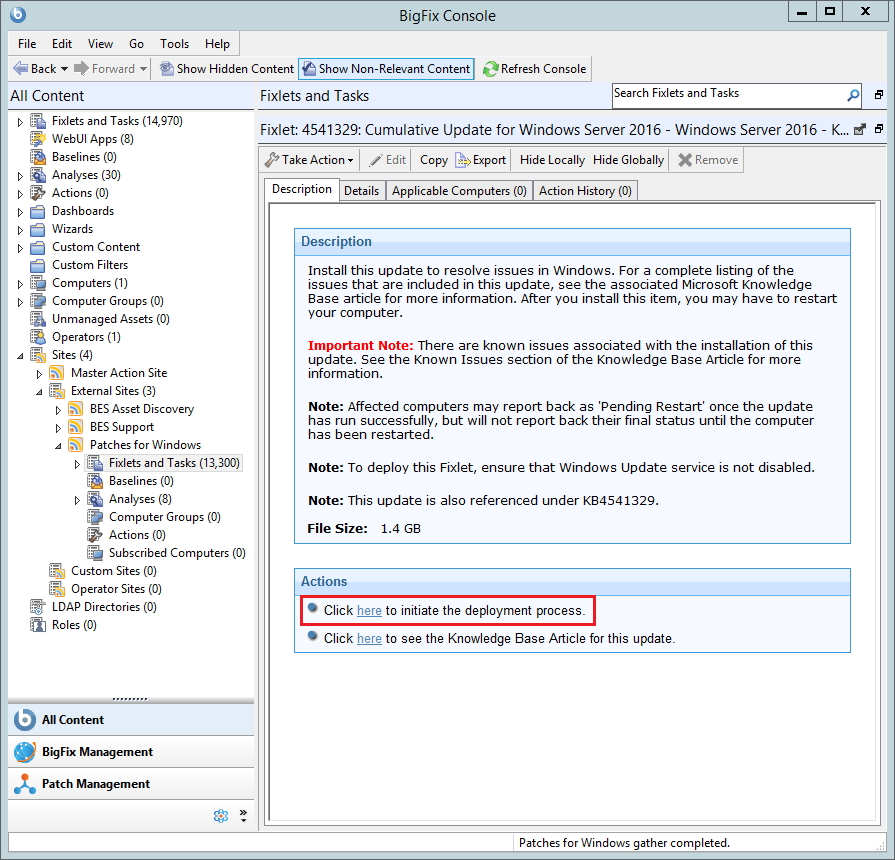Toggle Show Non-Relevant Content
895x860 pixels.
(x=386, y=68)
